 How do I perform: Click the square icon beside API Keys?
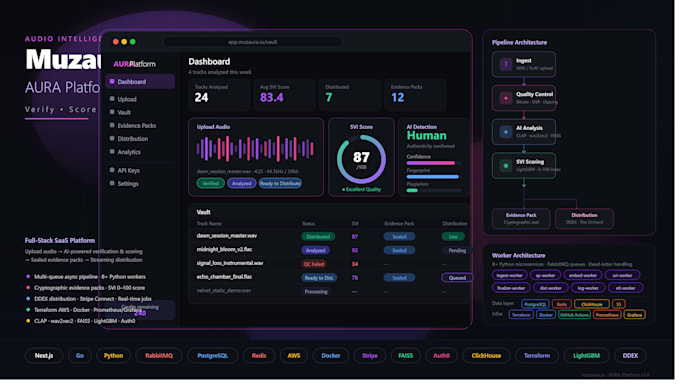coord(112,170)
